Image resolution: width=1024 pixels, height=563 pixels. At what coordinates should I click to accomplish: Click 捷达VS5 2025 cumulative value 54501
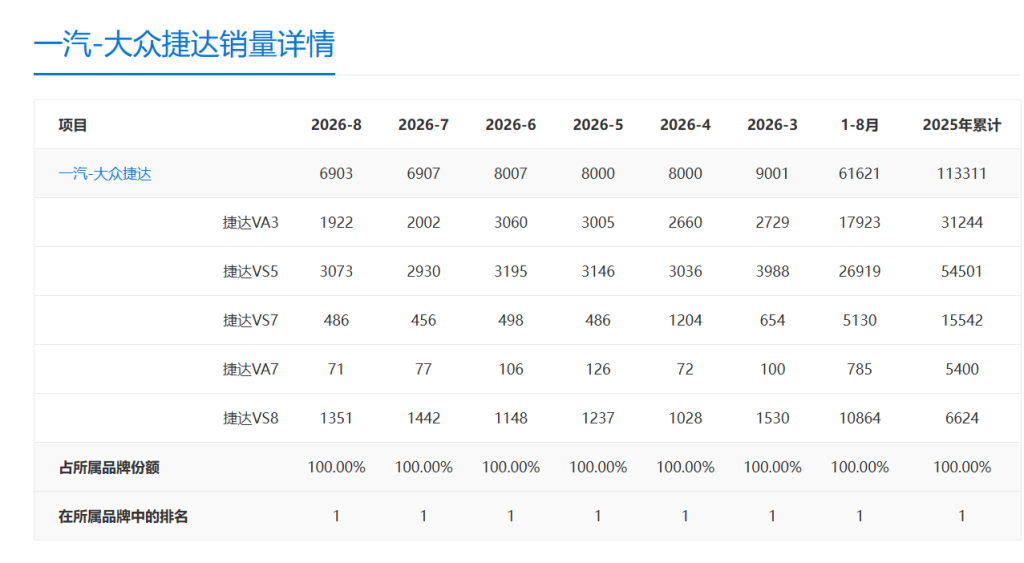click(x=962, y=272)
